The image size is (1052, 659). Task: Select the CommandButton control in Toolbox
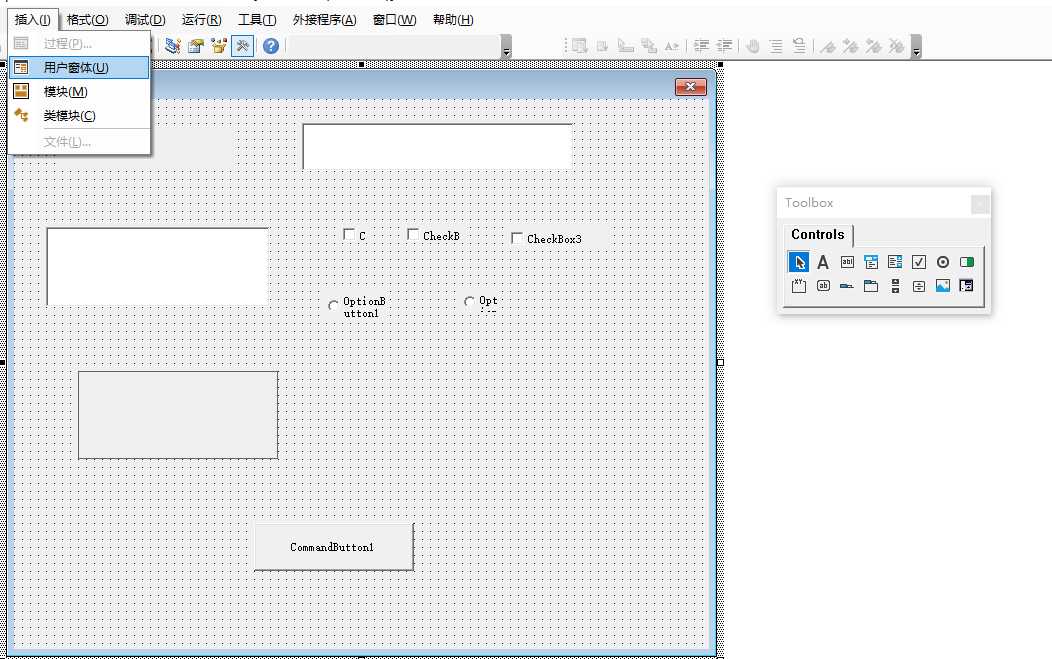pyautogui.click(x=823, y=286)
